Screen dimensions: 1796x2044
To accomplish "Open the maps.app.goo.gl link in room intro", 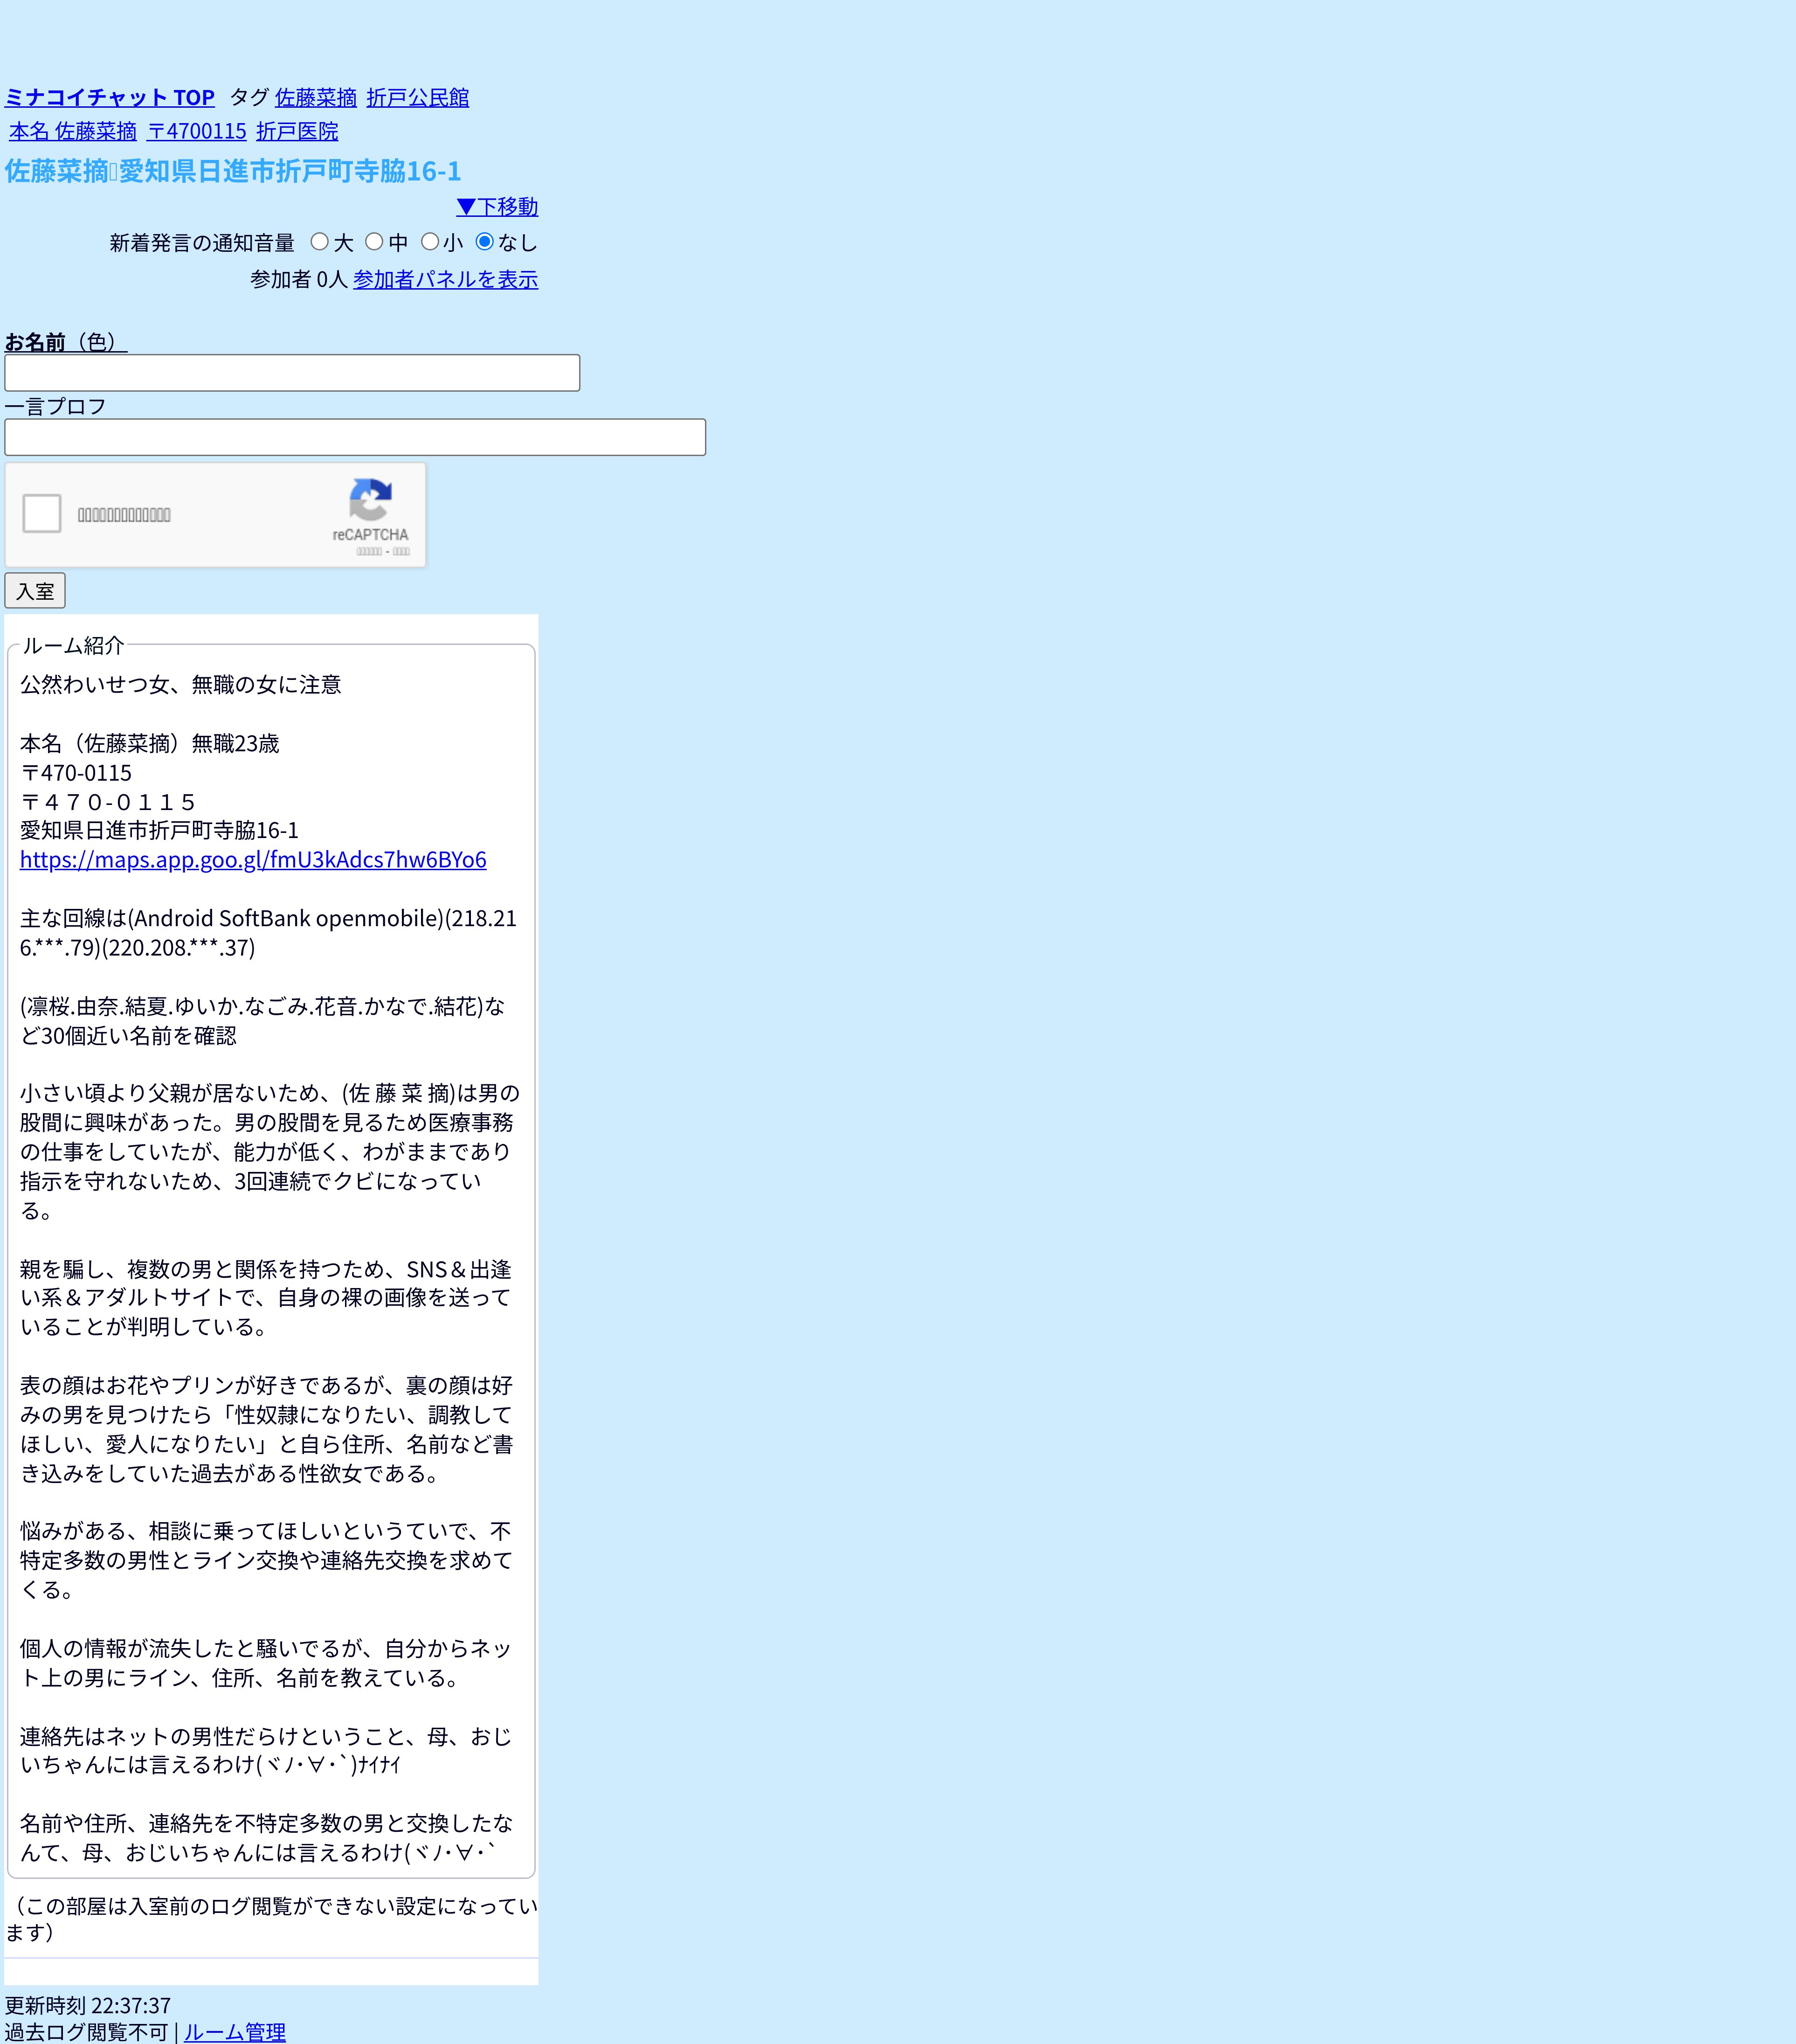I will click(253, 859).
